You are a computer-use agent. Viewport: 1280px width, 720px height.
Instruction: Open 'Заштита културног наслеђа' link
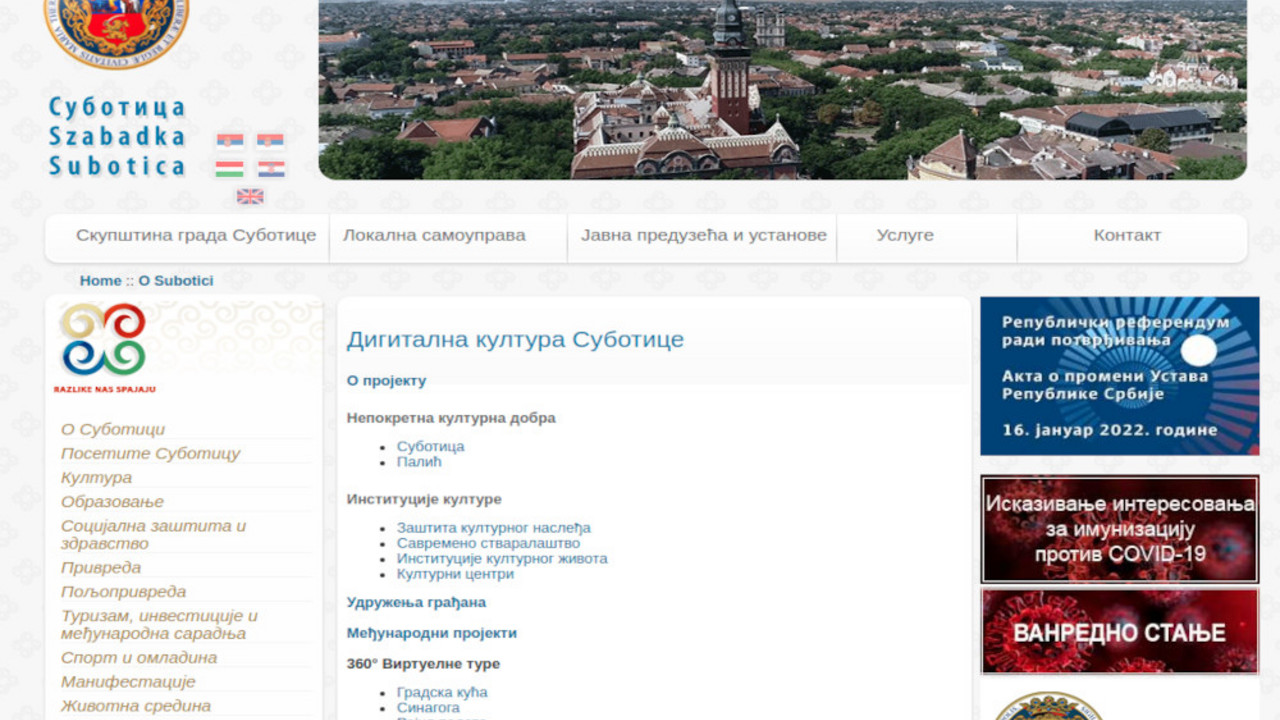[x=494, y=527]
